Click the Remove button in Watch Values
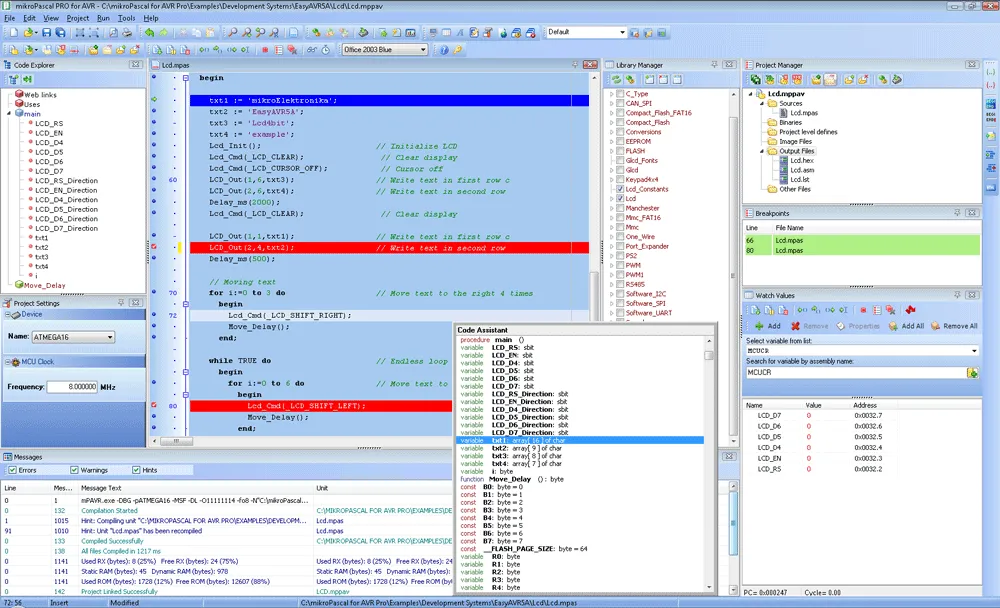Image resolution: width=1000 pixels, height=608 pixels. [x=810, y=326]
